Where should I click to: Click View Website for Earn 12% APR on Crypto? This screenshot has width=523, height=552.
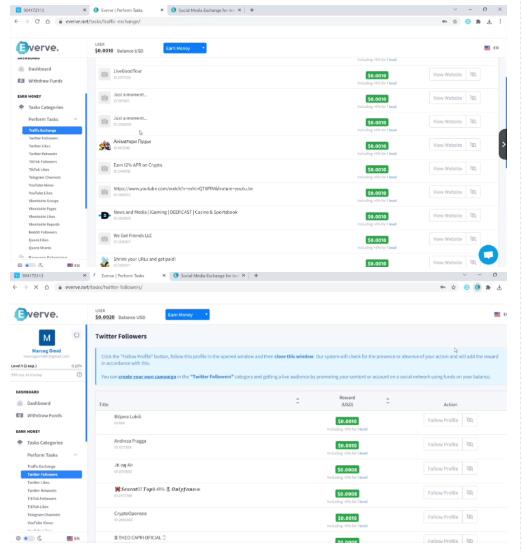tap(447, 169)
